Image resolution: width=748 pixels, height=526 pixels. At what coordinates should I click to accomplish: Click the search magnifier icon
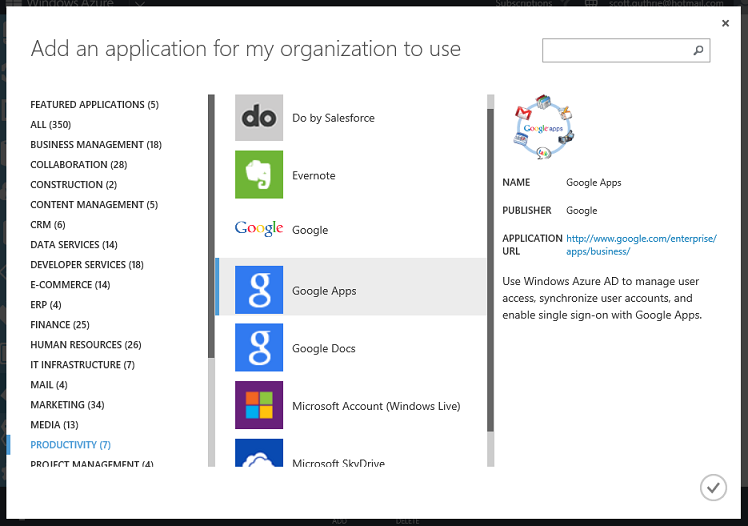coord(698,50)
